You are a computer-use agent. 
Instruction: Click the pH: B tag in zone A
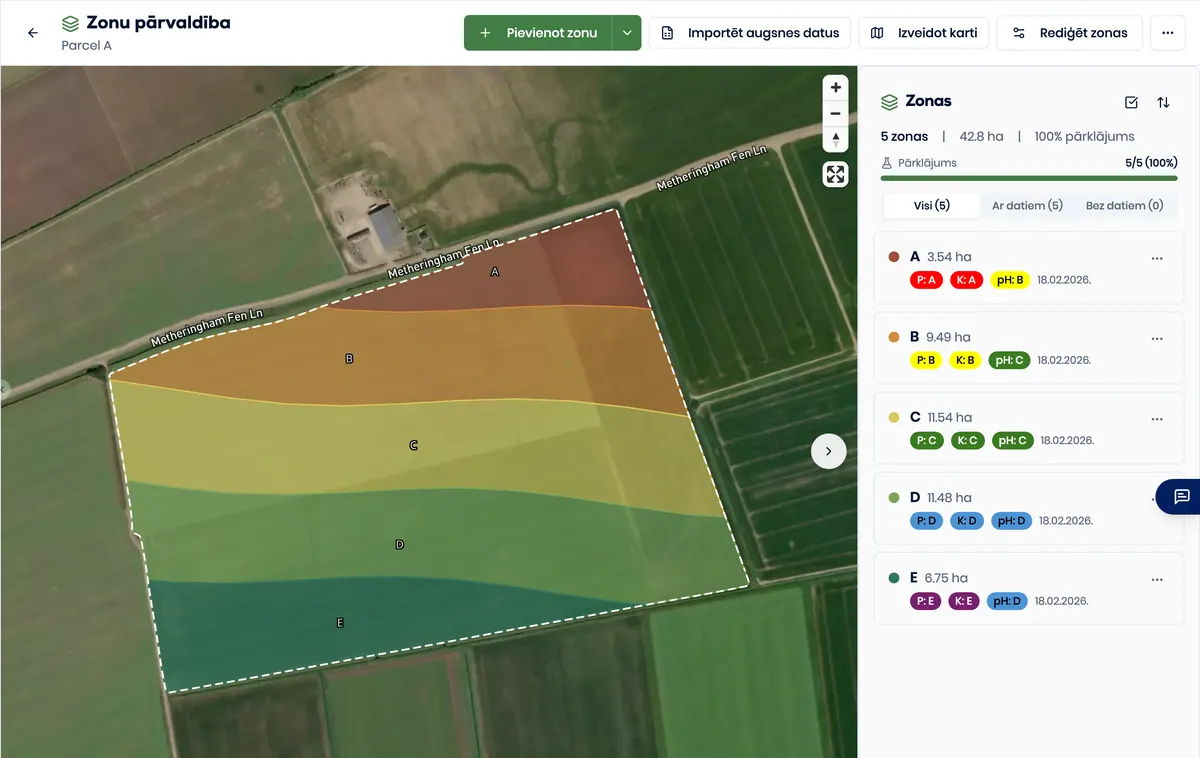pos(1009,280)
